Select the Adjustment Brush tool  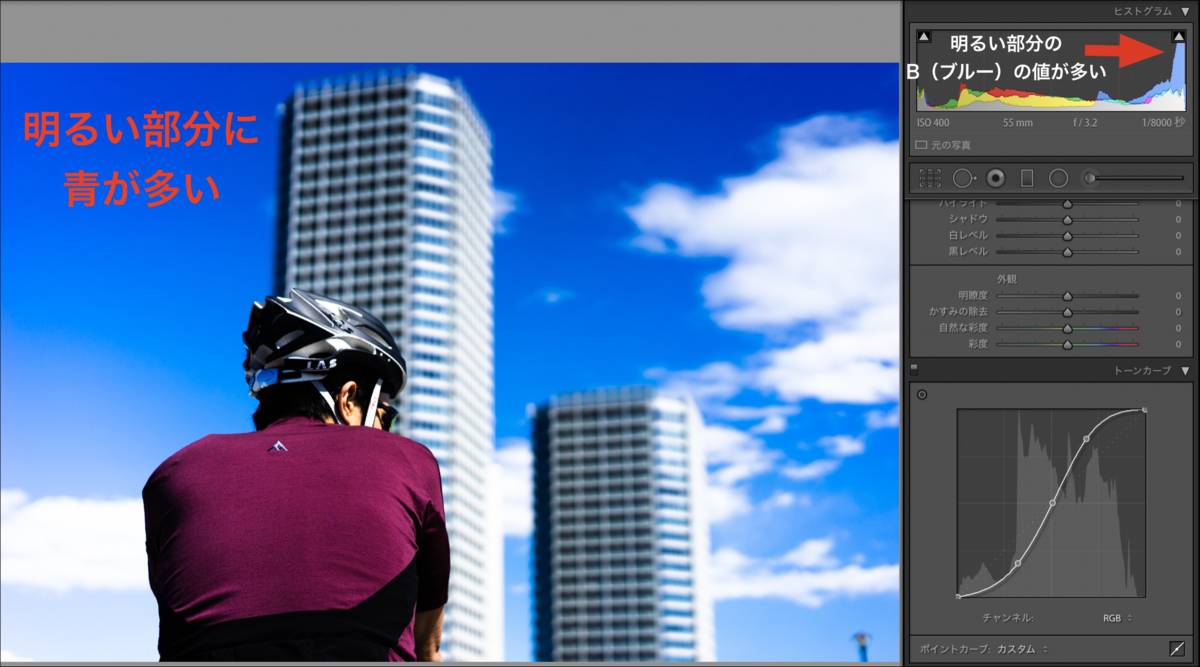(x=1090, y=178)
